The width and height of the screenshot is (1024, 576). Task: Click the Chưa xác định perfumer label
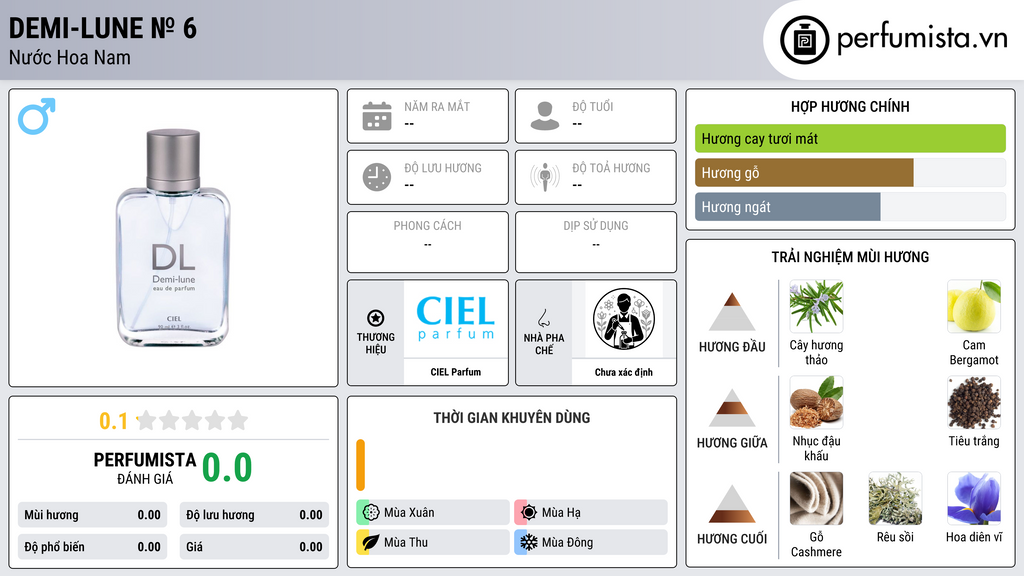624,372
